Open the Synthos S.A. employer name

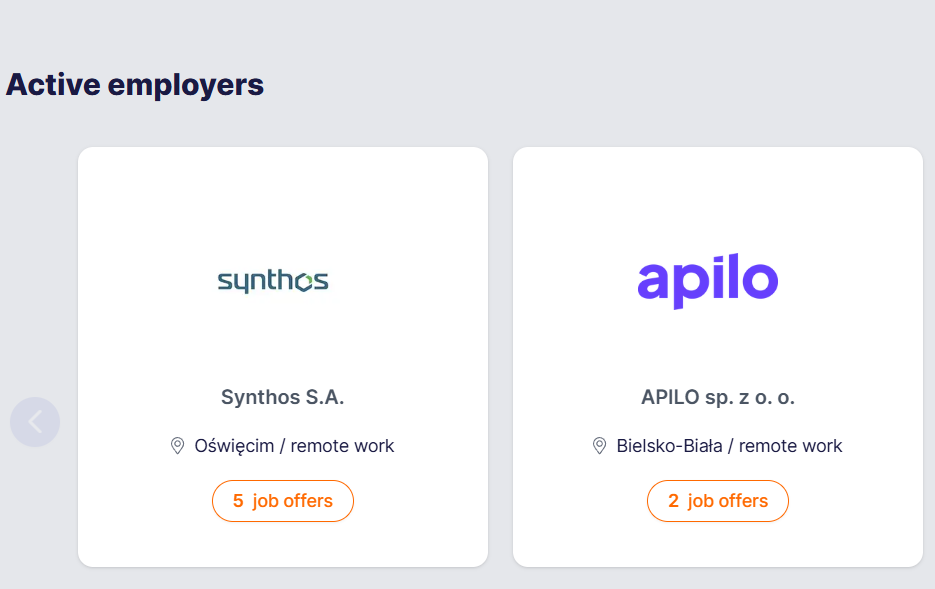282,397
